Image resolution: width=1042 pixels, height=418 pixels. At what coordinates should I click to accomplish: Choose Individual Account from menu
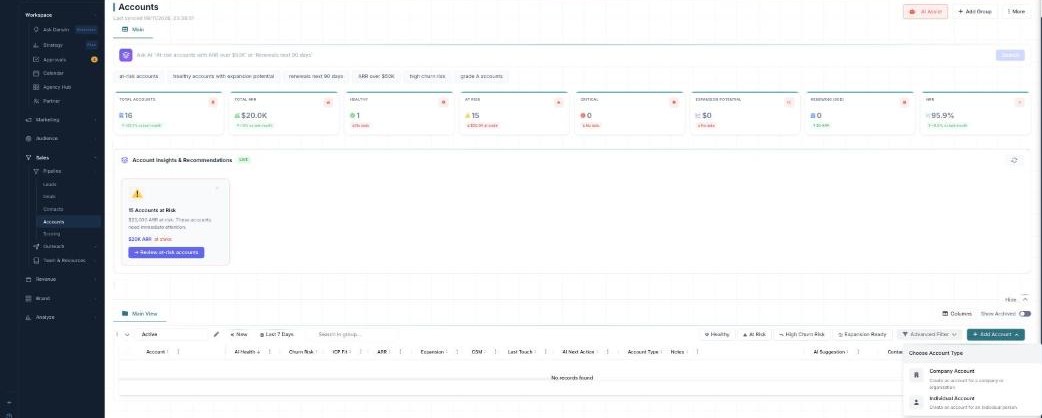pyautogui.click(x=970, y=403)
